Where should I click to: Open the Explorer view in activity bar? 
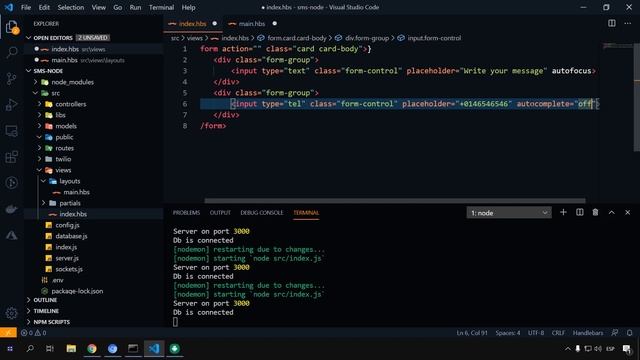(11, 28)
